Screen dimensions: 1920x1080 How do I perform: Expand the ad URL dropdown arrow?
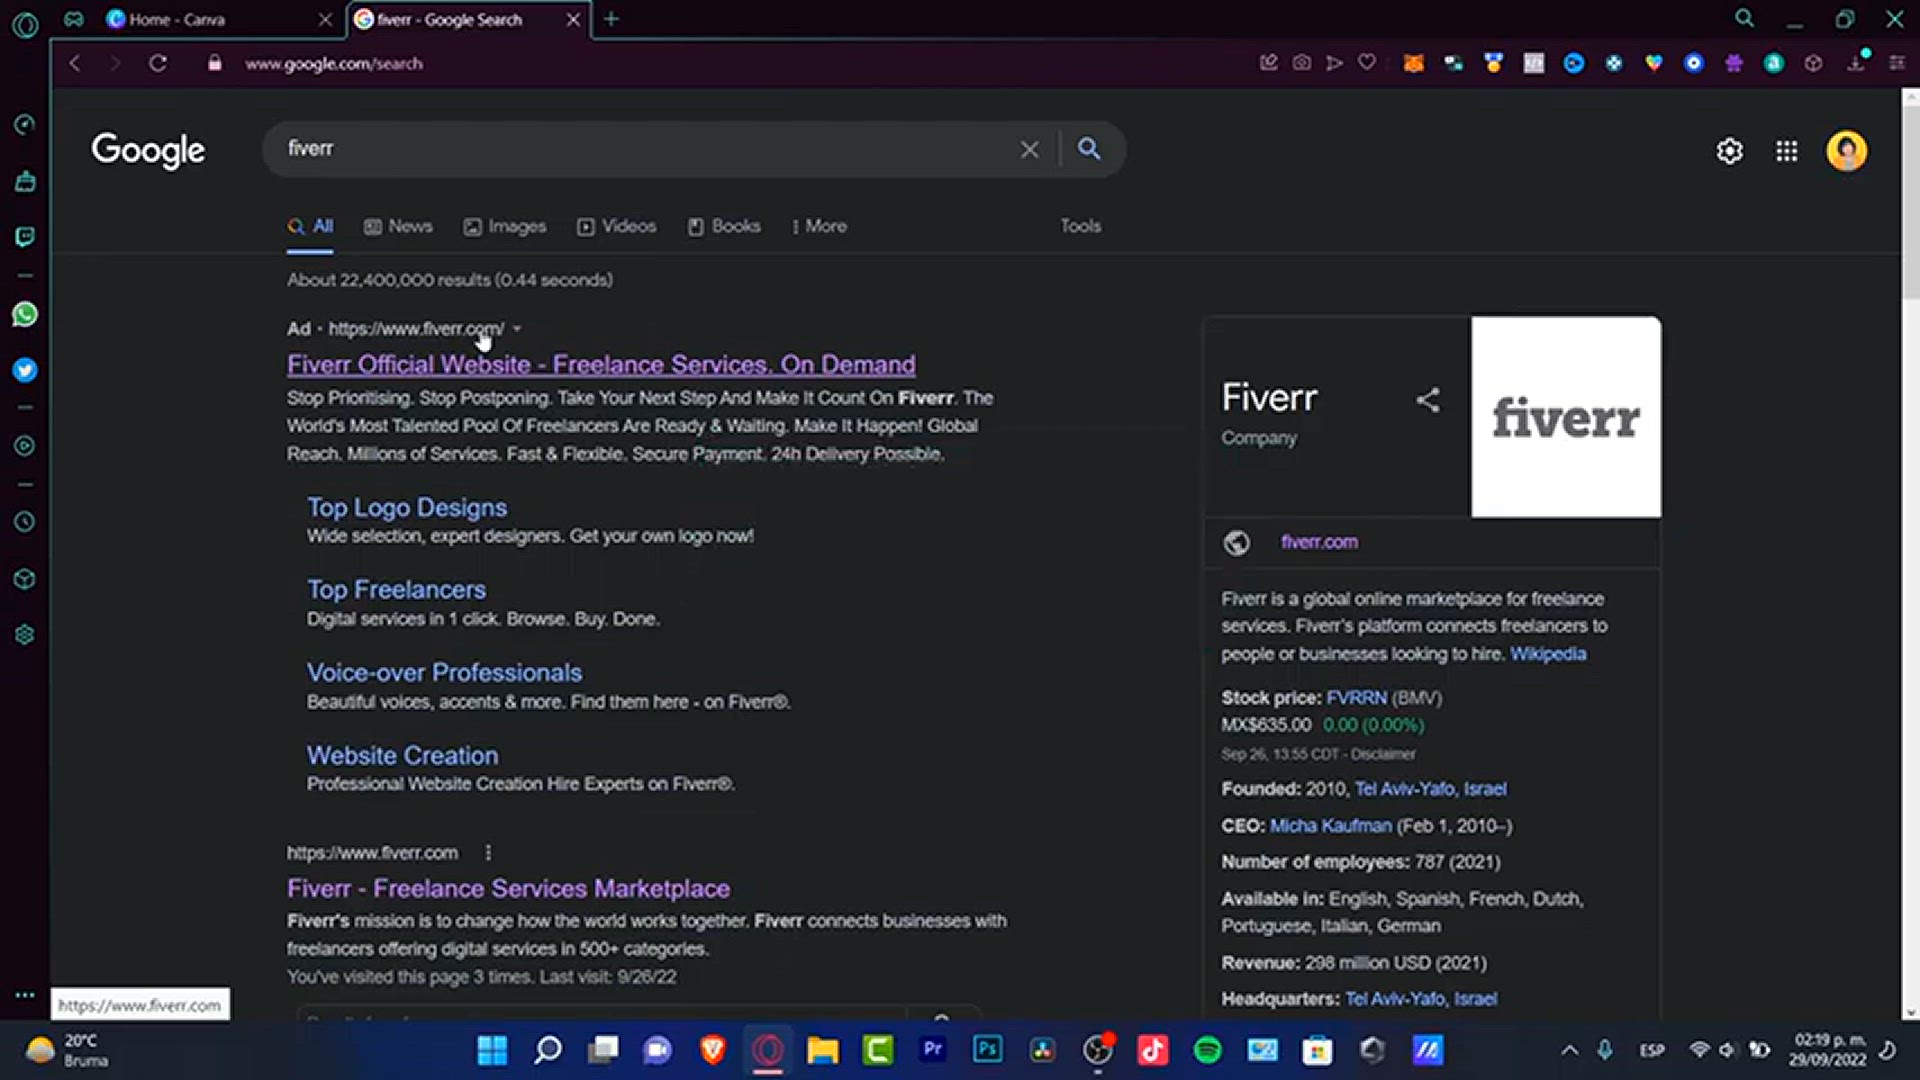coord(517,329)
